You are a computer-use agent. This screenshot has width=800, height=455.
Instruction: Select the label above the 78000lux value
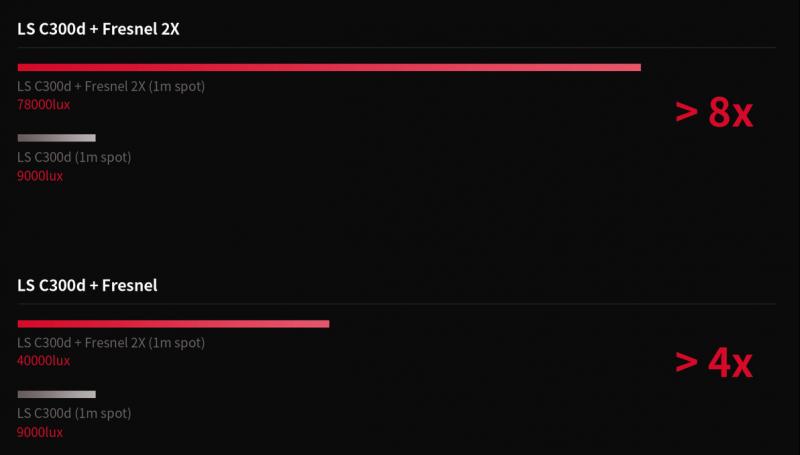[111, 86]
